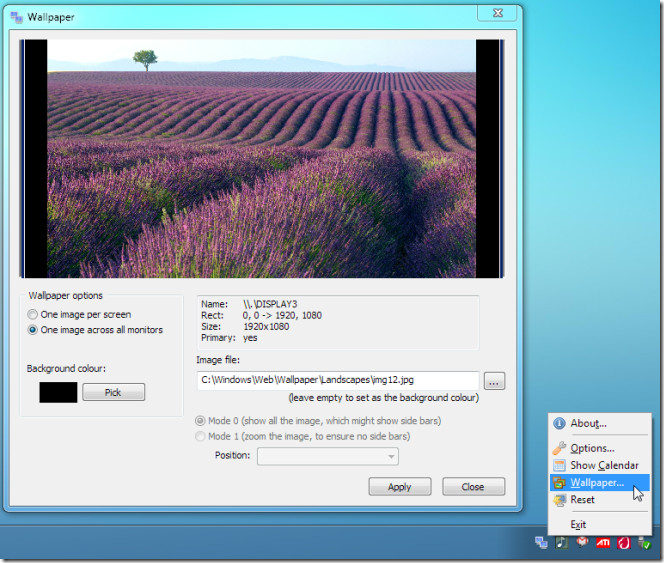664x563 pixels.
Task: Choose Exit in the tray menu
Action: (600, 524)
